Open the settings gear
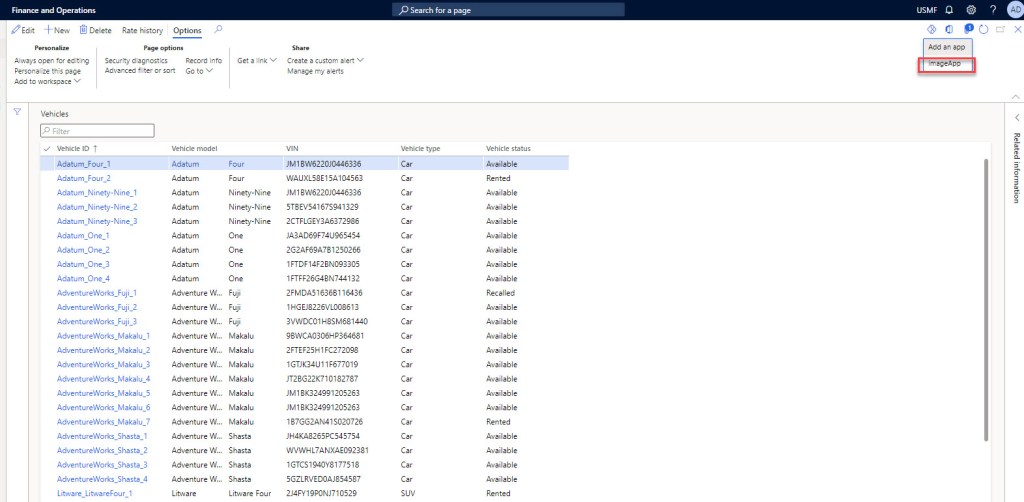 970,9
